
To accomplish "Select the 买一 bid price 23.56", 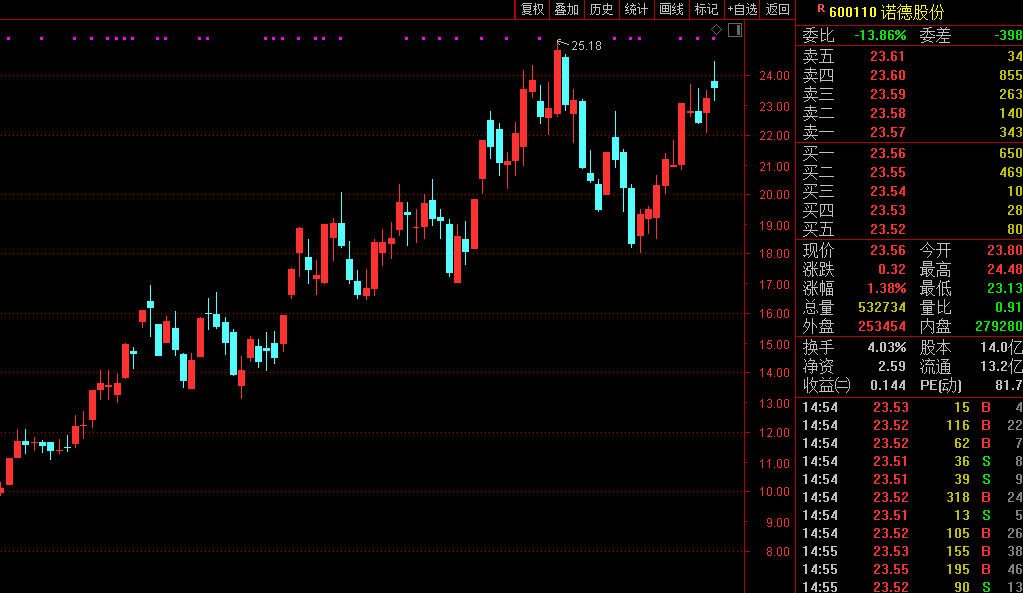I will click(887, 153).
